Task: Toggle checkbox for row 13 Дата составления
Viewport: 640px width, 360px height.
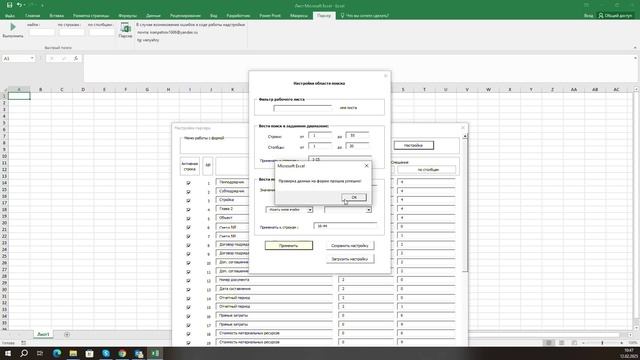Action: tap(189, 289)
